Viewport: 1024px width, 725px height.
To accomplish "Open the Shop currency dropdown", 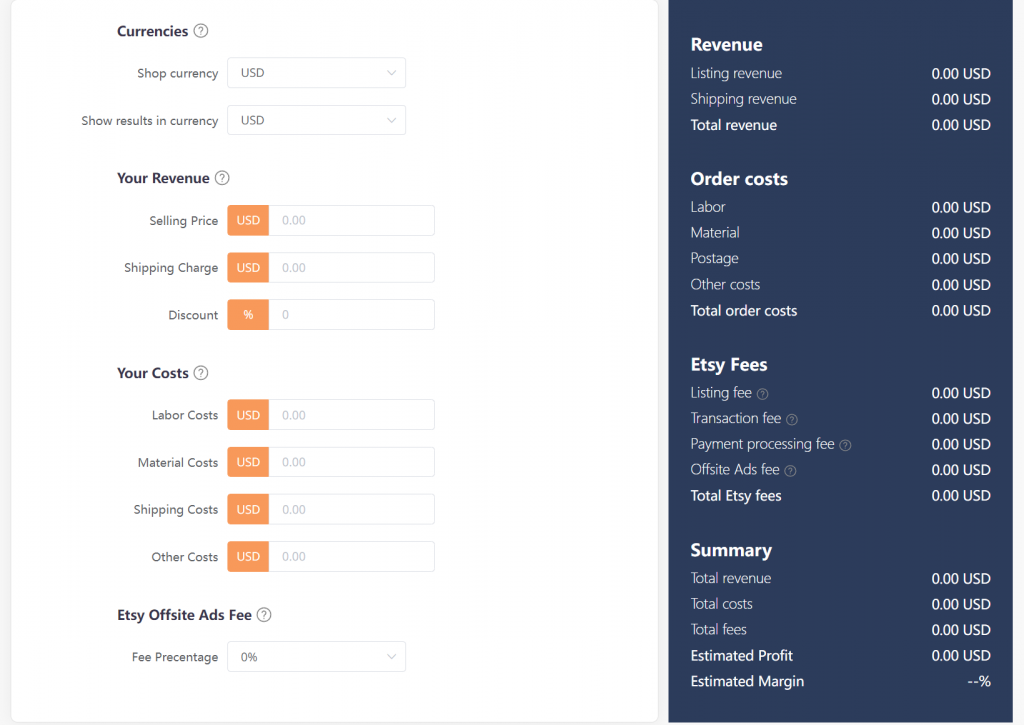I will 316,72.
